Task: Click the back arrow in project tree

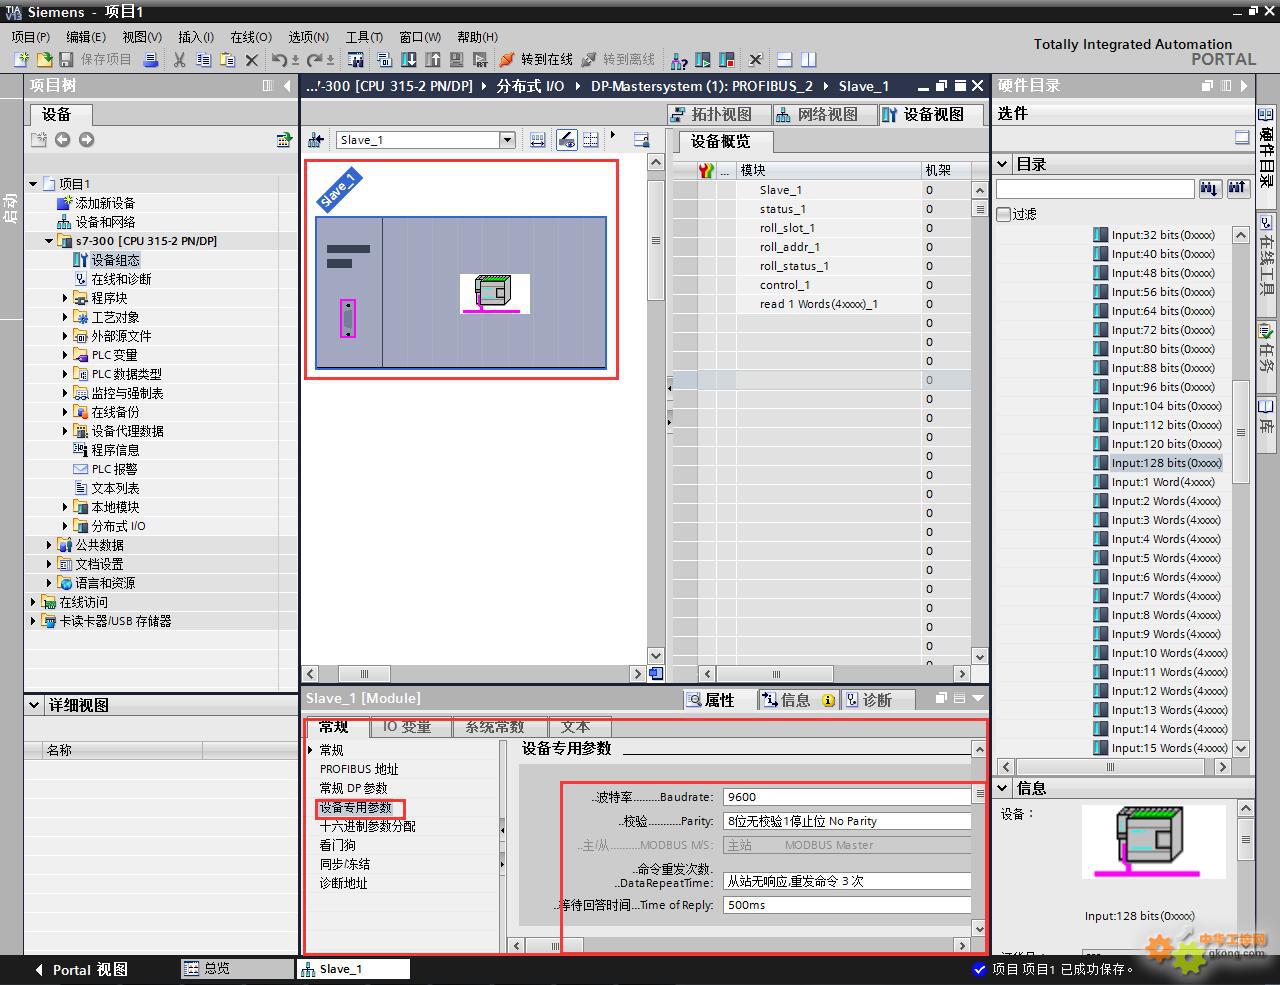Action: pyautogui.click(x=62, y=140)
